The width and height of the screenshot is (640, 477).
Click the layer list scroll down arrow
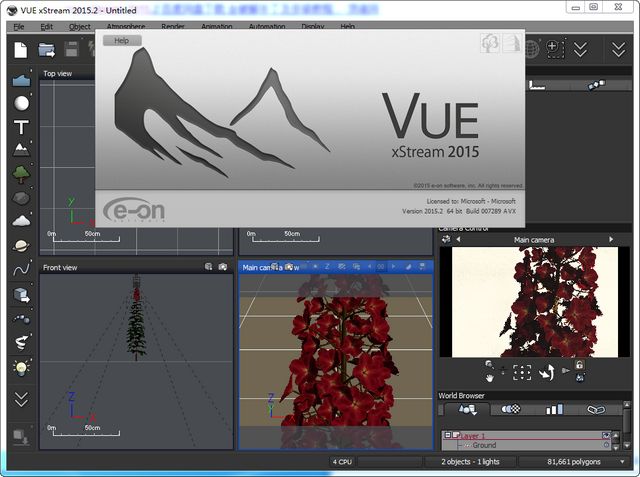(616, 447)
